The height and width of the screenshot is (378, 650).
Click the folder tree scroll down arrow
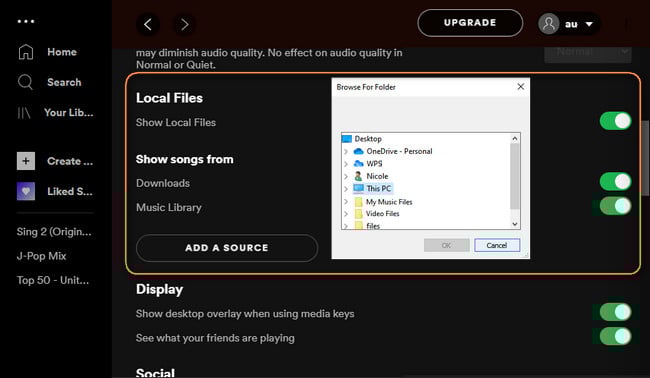click(x=515, y=224)
